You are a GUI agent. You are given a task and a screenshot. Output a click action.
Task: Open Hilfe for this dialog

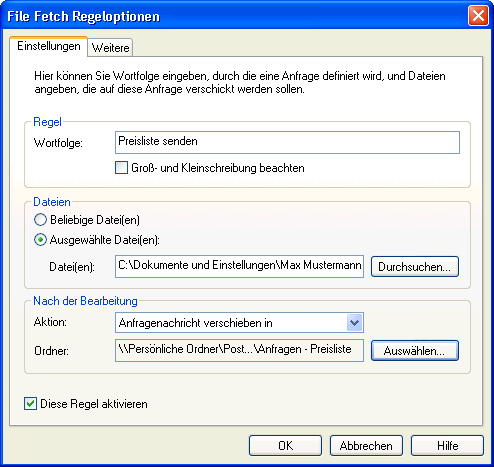[447, 445]
